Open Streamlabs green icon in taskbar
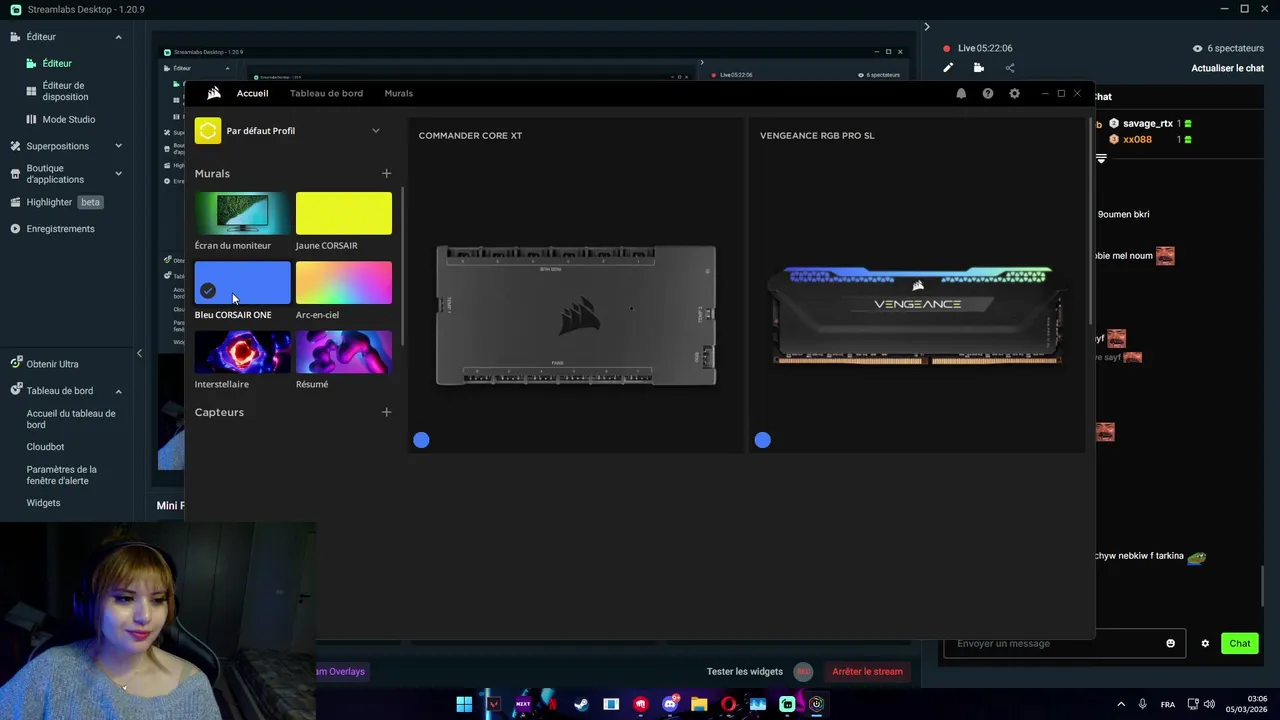Screen dimensions: 1280x720 click(x=787, y=704)
